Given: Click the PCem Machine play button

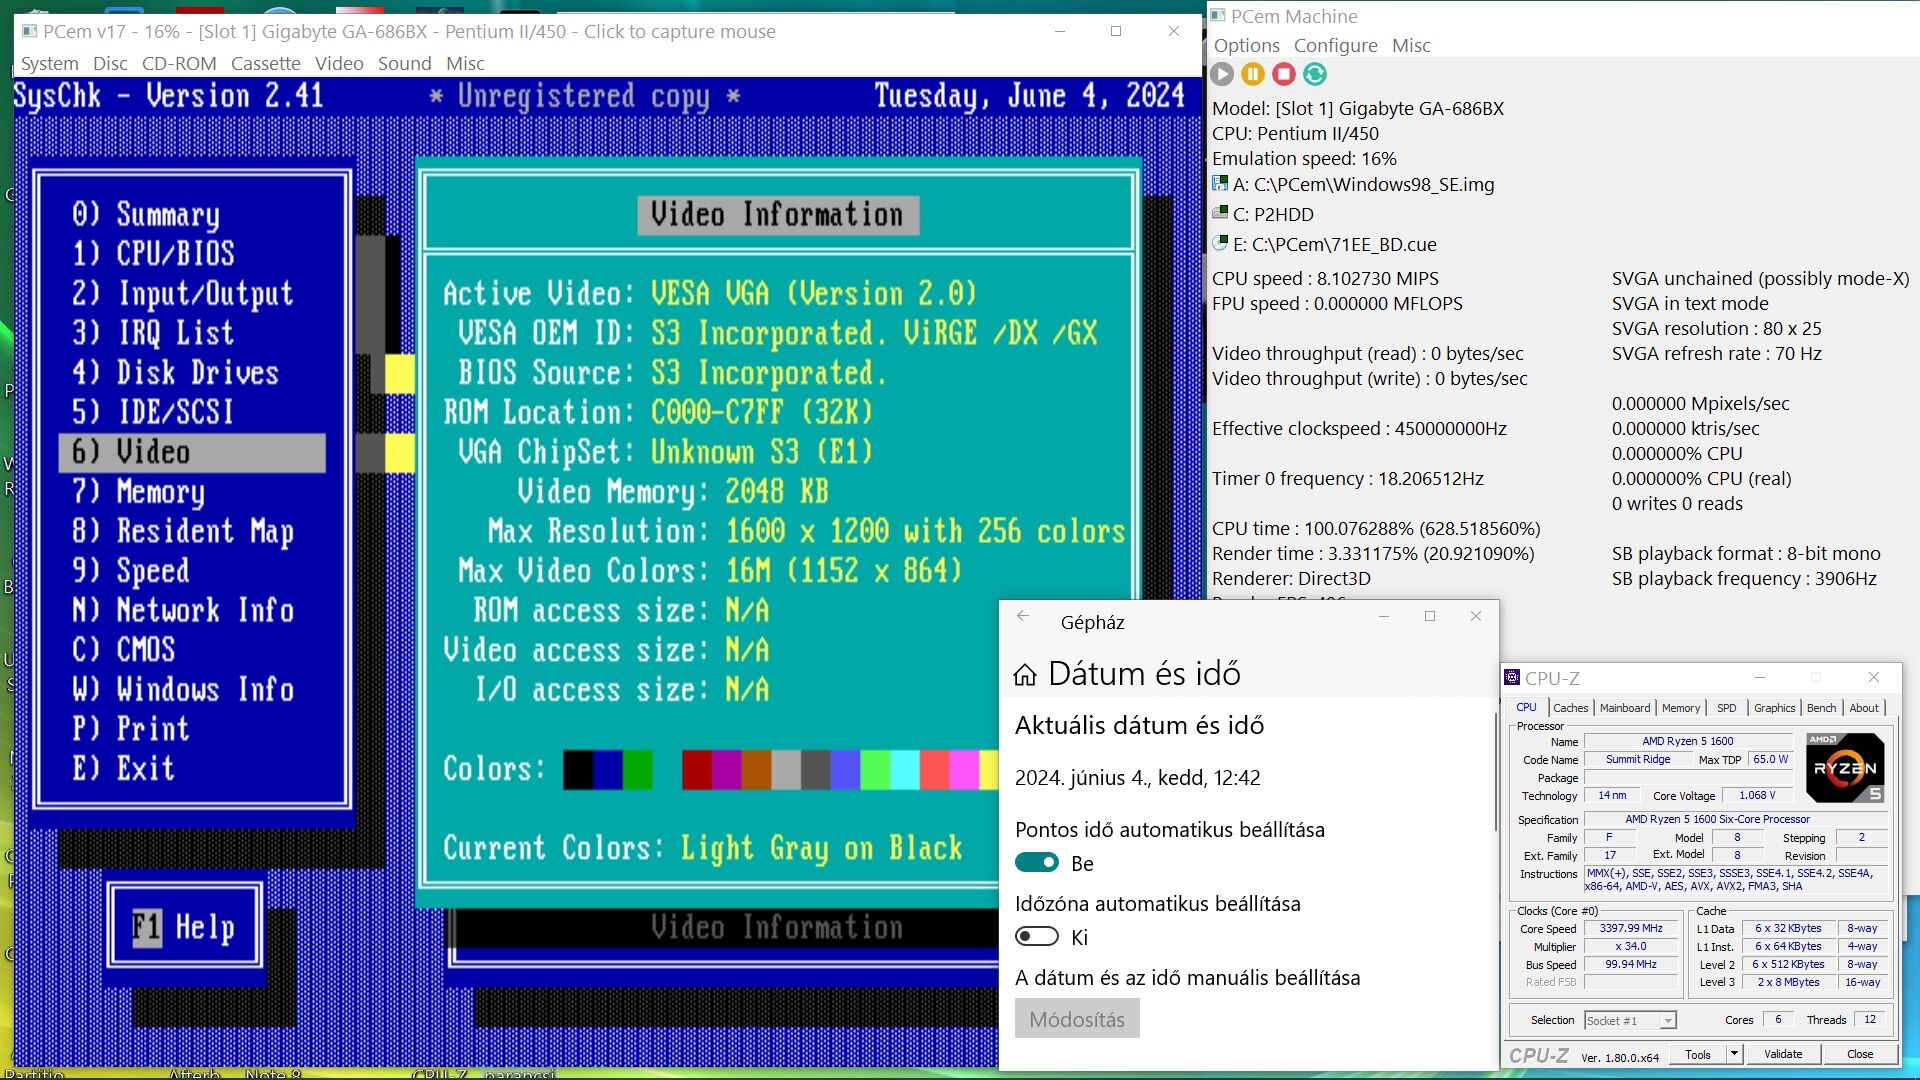Looking at the screenshot, I should 1222,74.
